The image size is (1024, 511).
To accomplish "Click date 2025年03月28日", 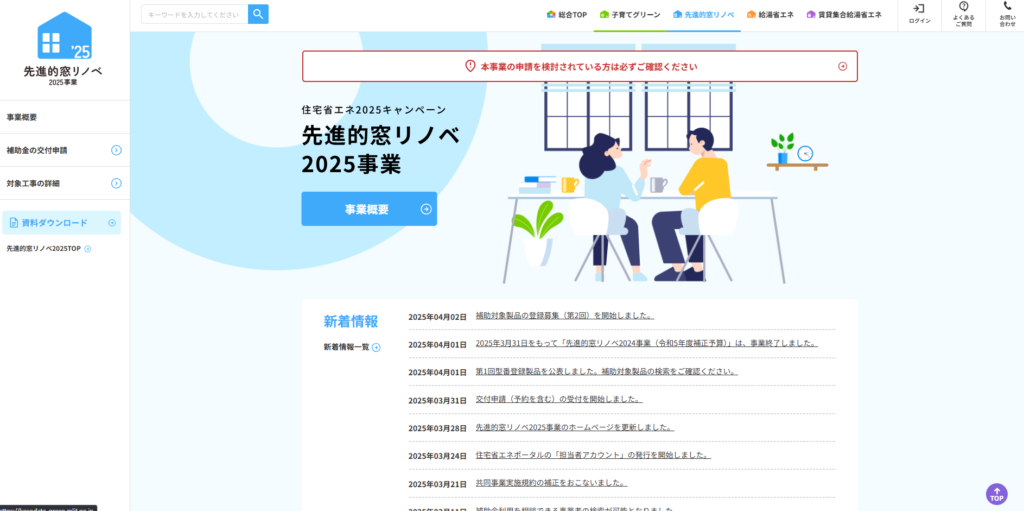I will tap(438, 429).
